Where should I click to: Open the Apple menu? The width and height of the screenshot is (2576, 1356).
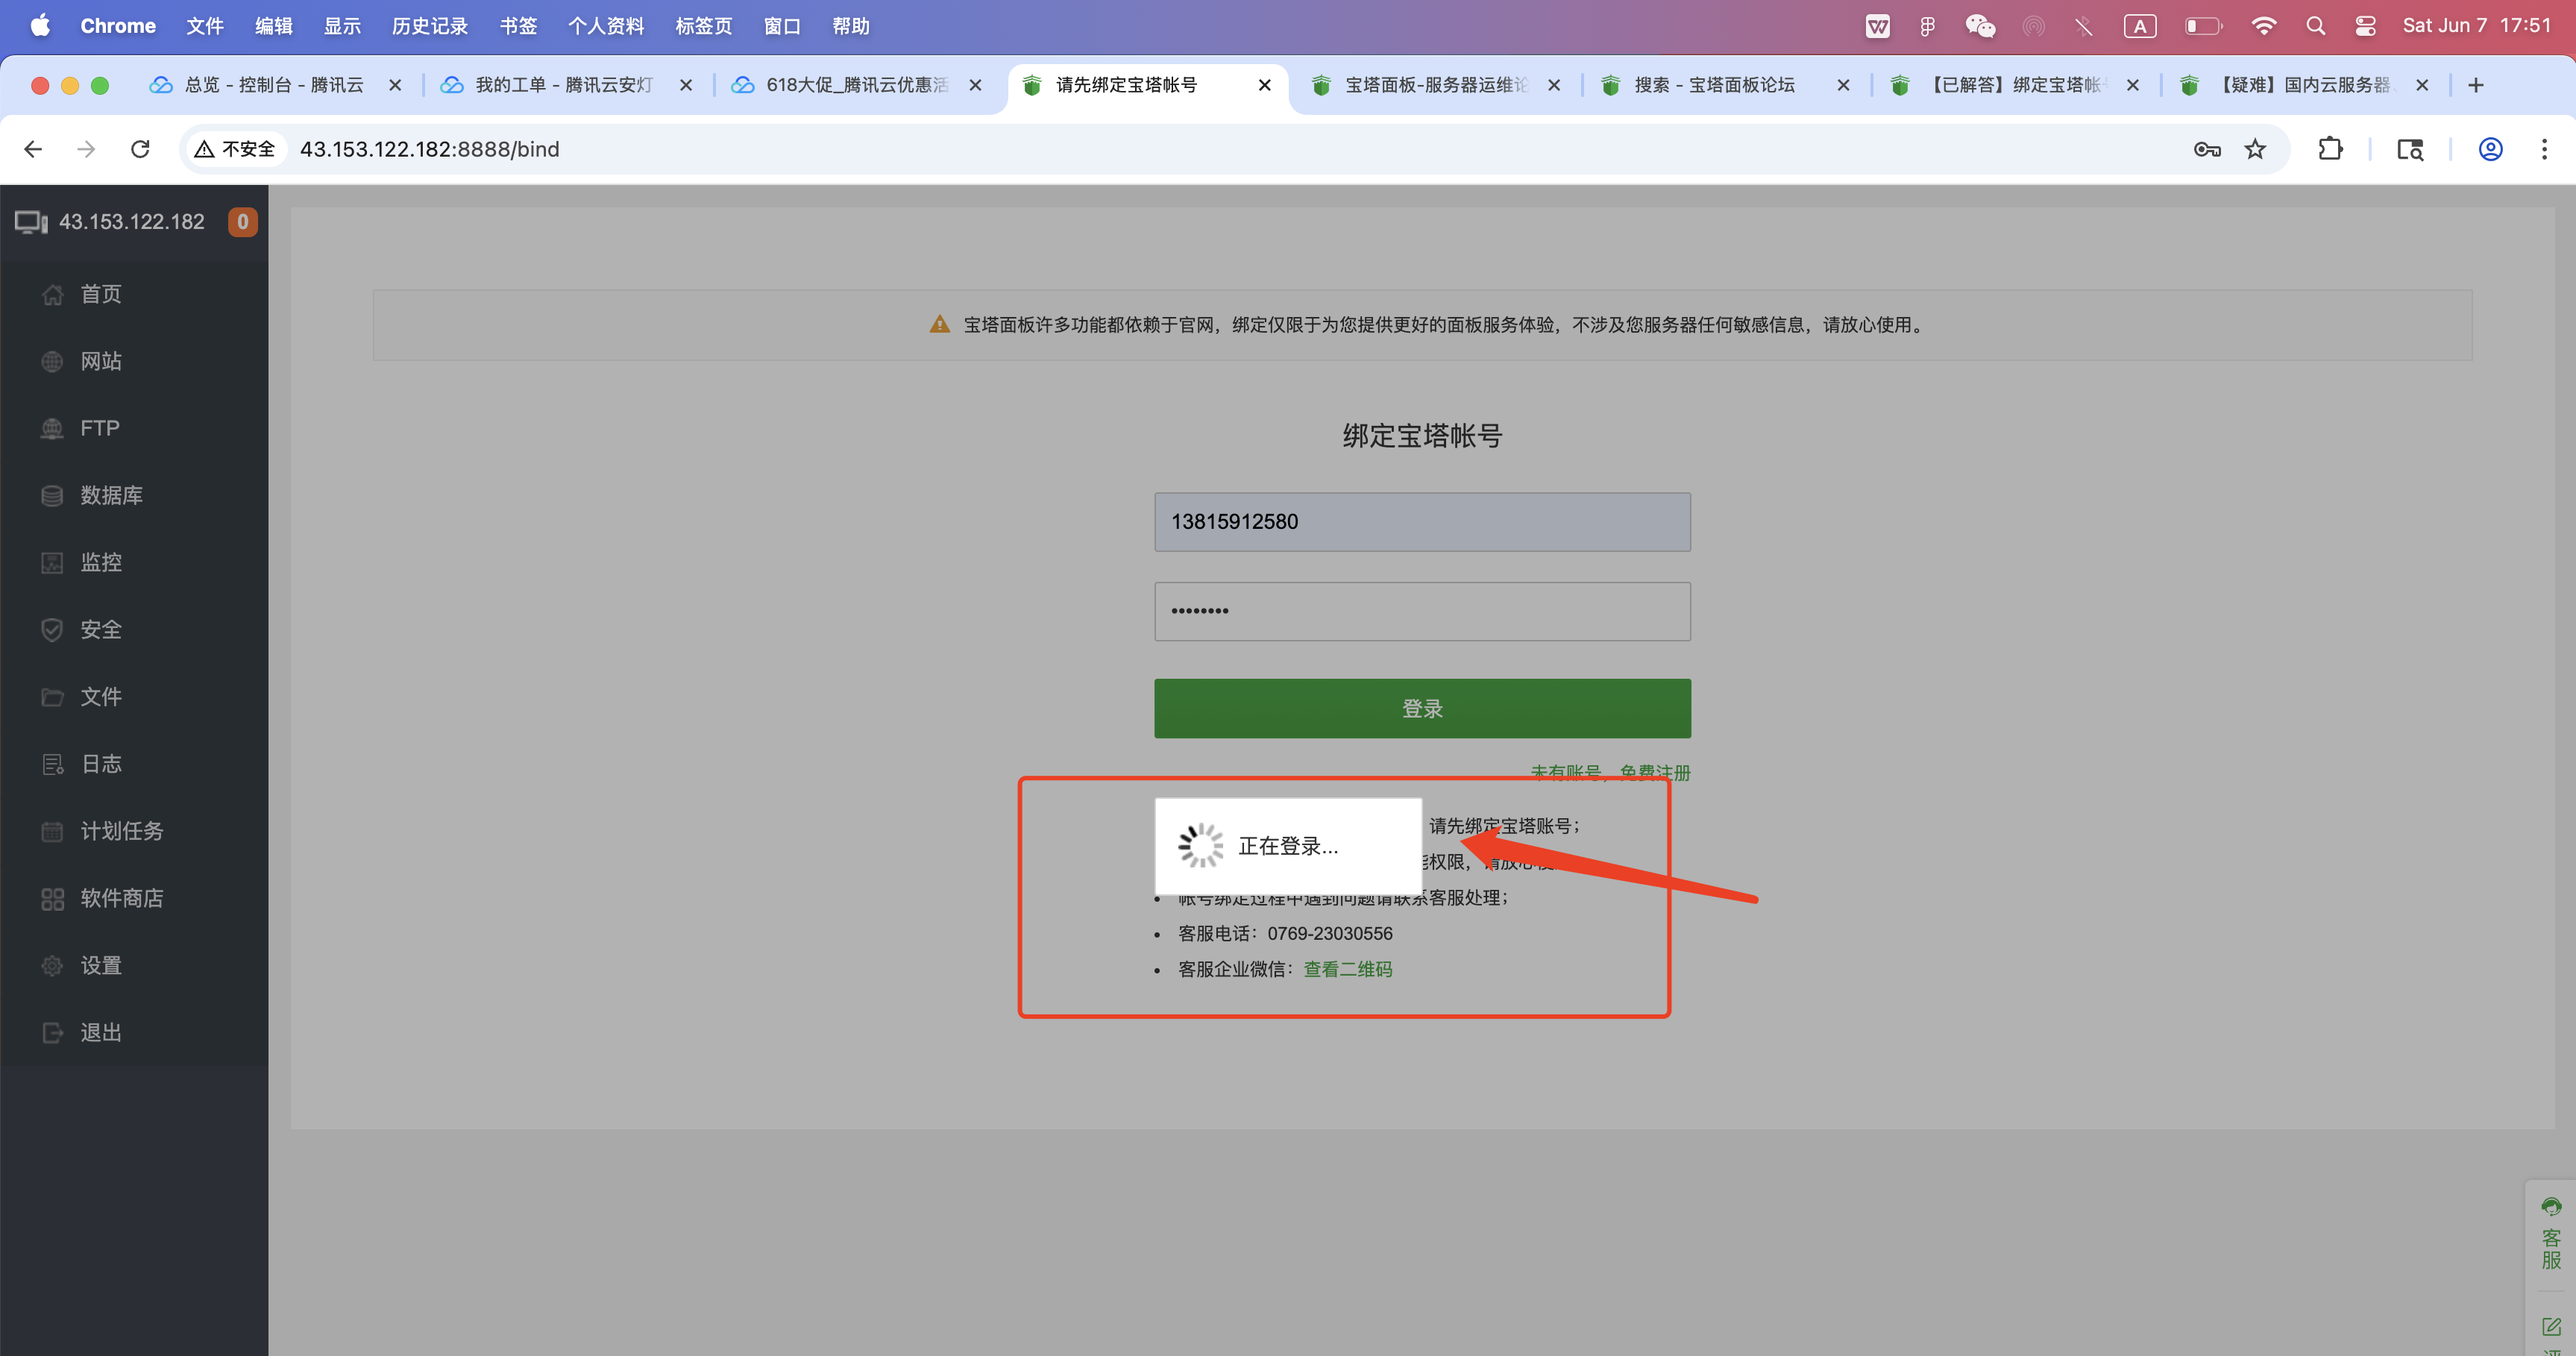coord(40,26)
